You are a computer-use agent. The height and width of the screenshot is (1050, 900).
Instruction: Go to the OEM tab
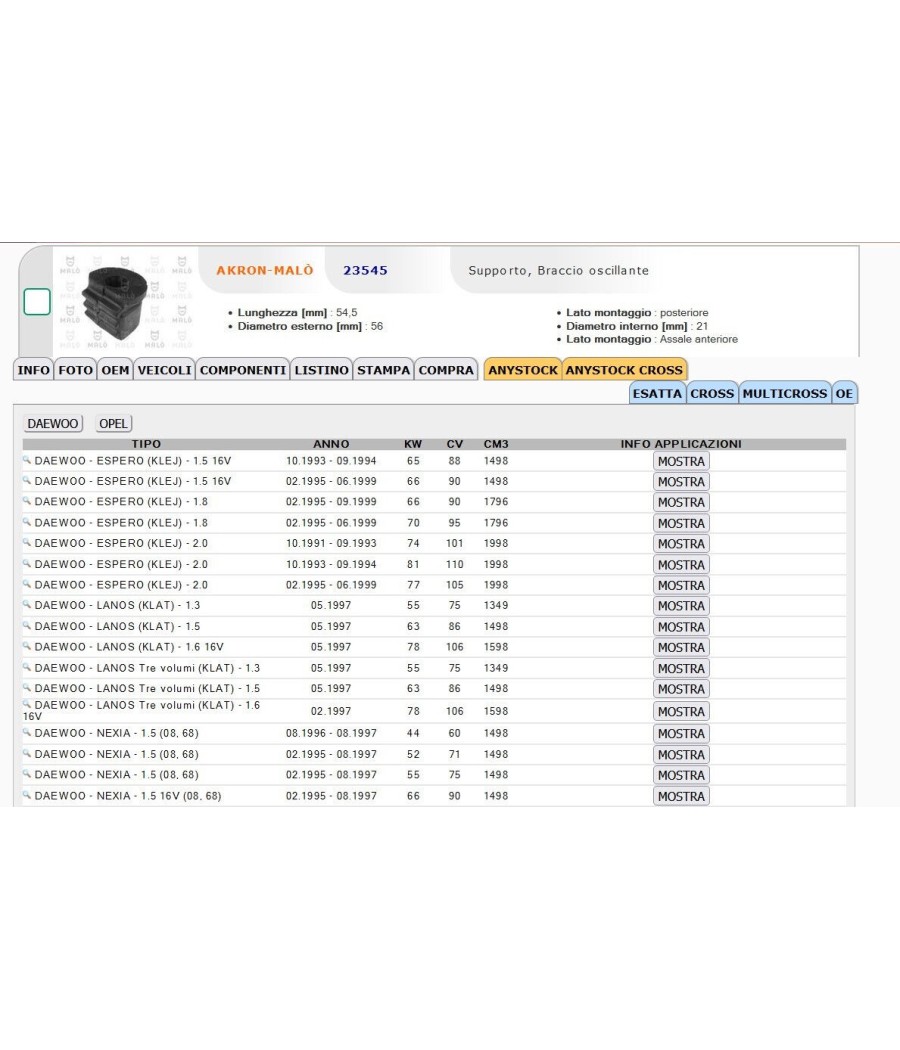[115, 370]
